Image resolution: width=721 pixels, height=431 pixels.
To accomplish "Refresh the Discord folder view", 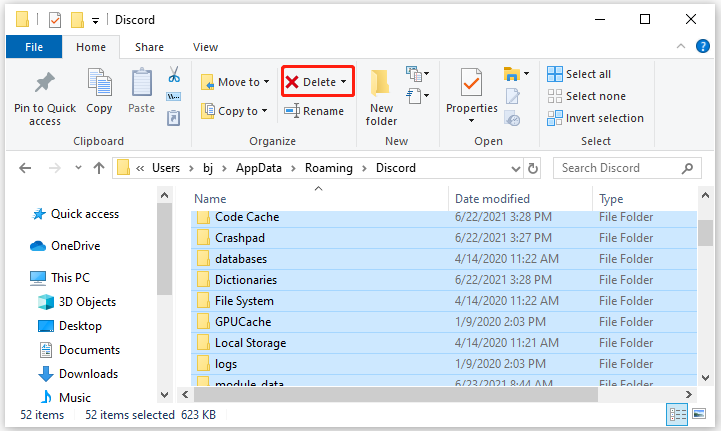I will coord(533,168).
